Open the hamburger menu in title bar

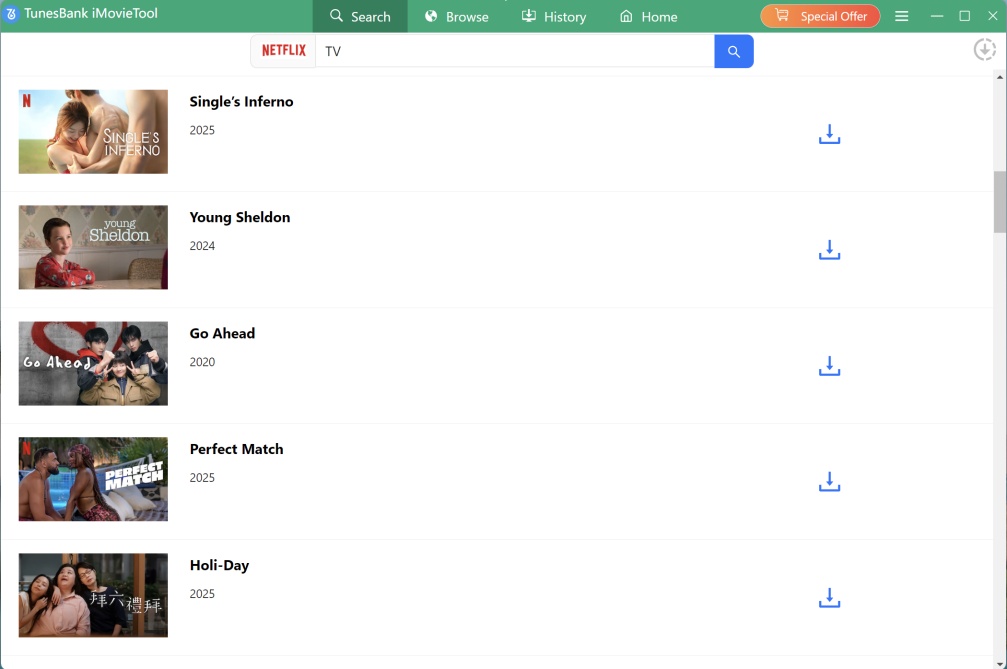pos(901,16)
